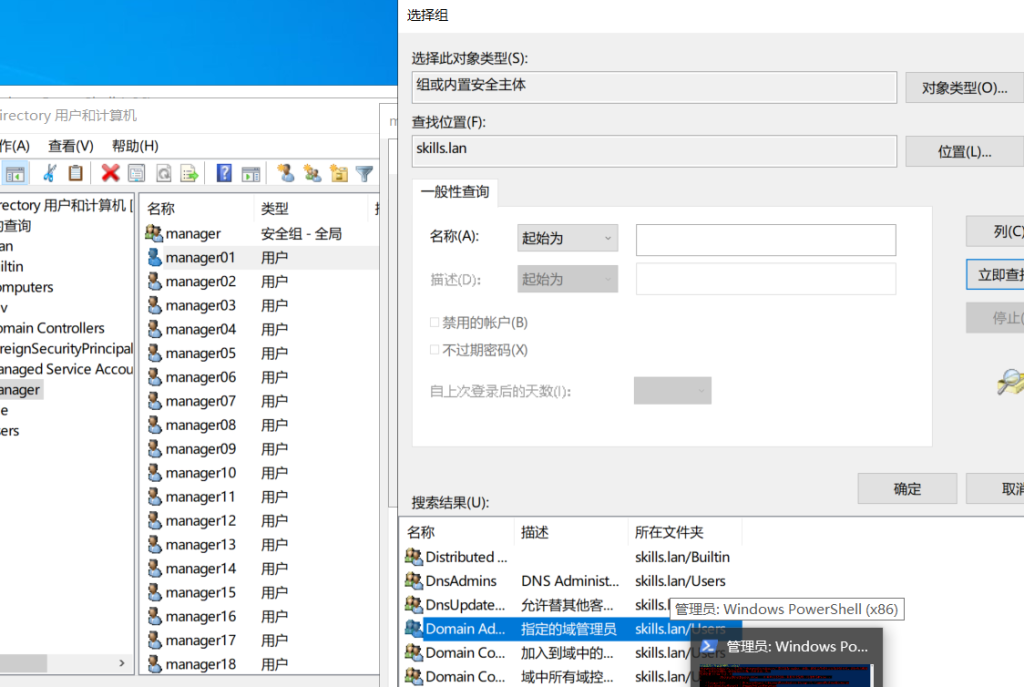Select DnsAdmins in the search results
This screenshot has height=687, width=1024.
click(x=461, y=581)
